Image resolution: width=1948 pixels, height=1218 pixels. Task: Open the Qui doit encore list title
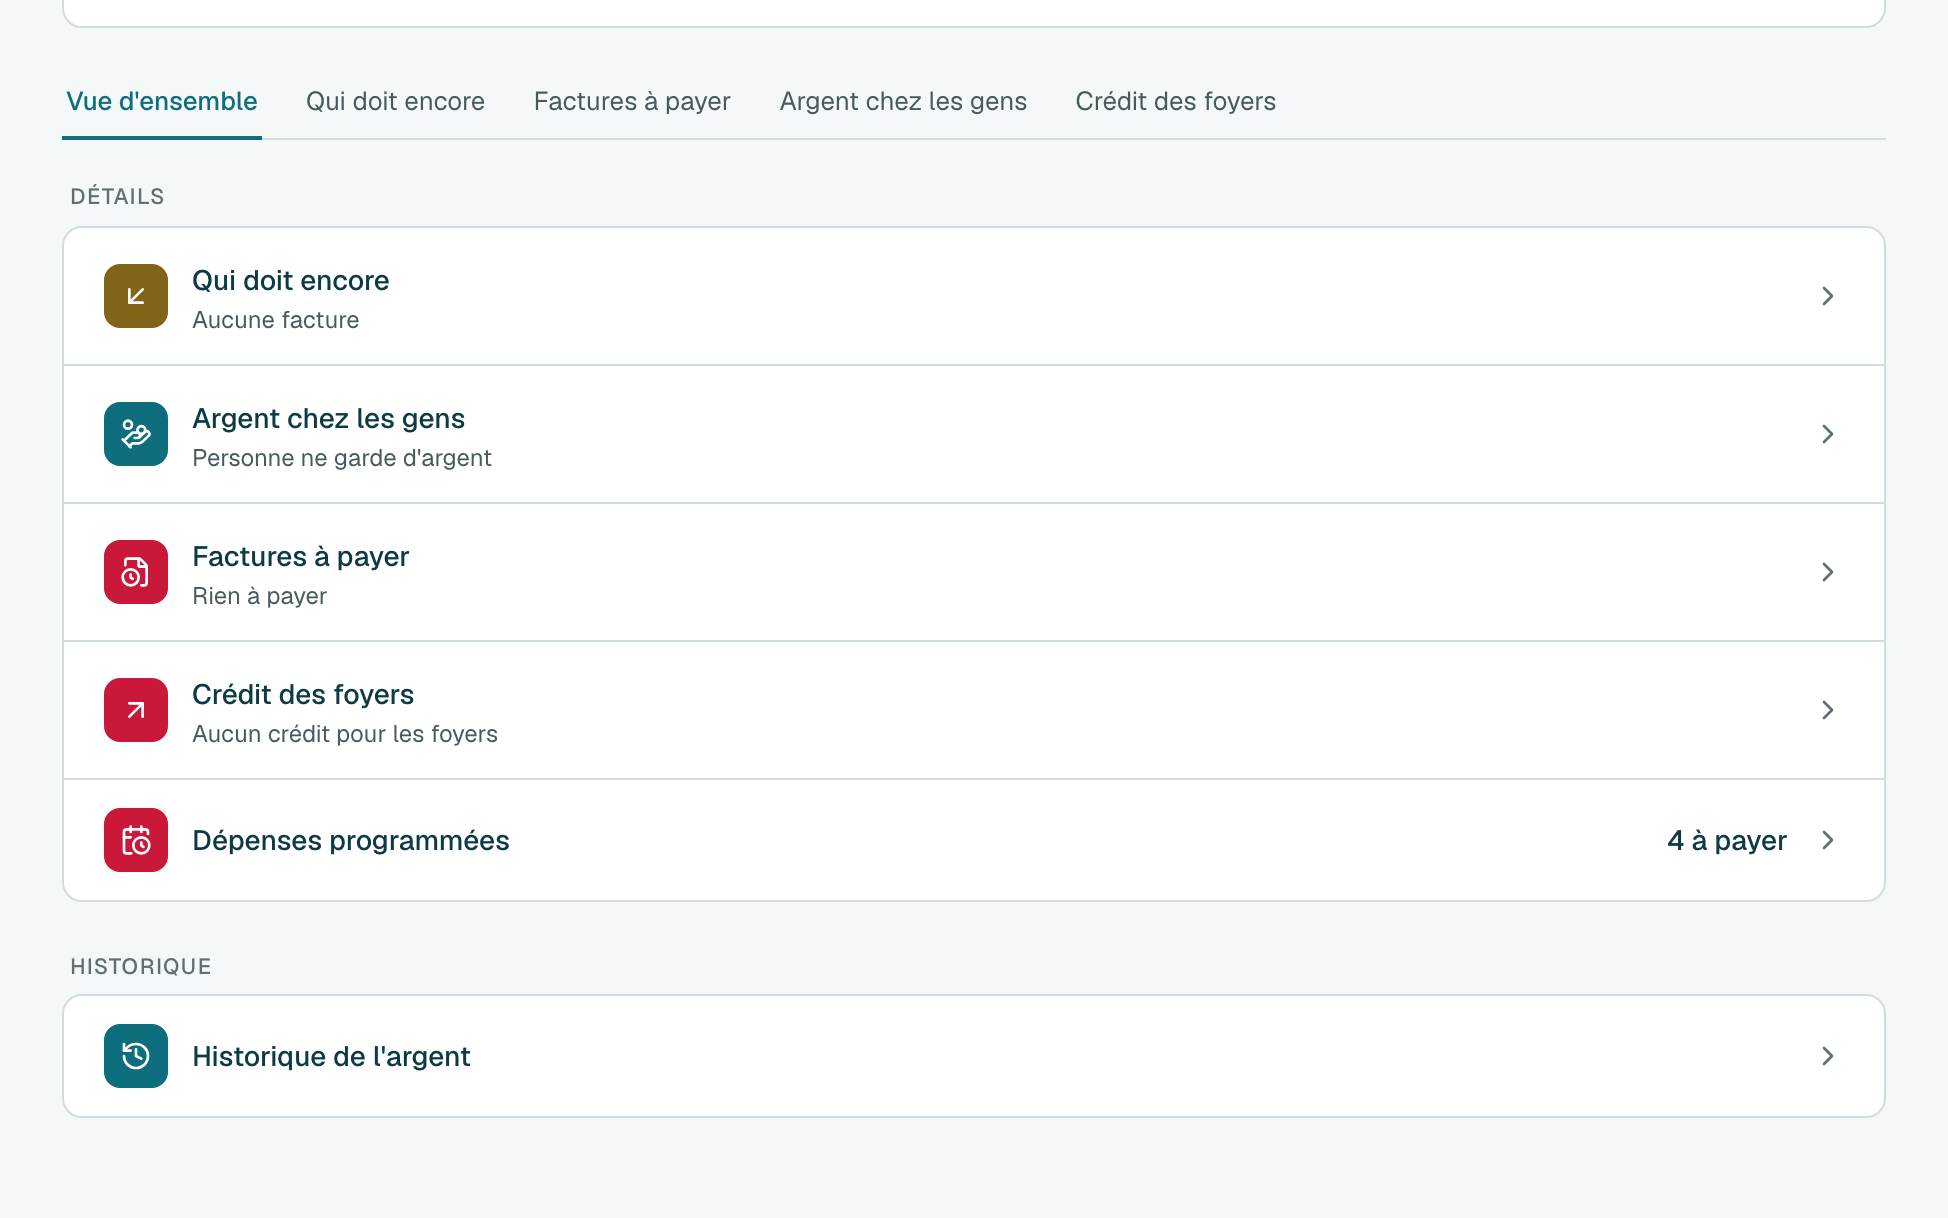(290, 280)
